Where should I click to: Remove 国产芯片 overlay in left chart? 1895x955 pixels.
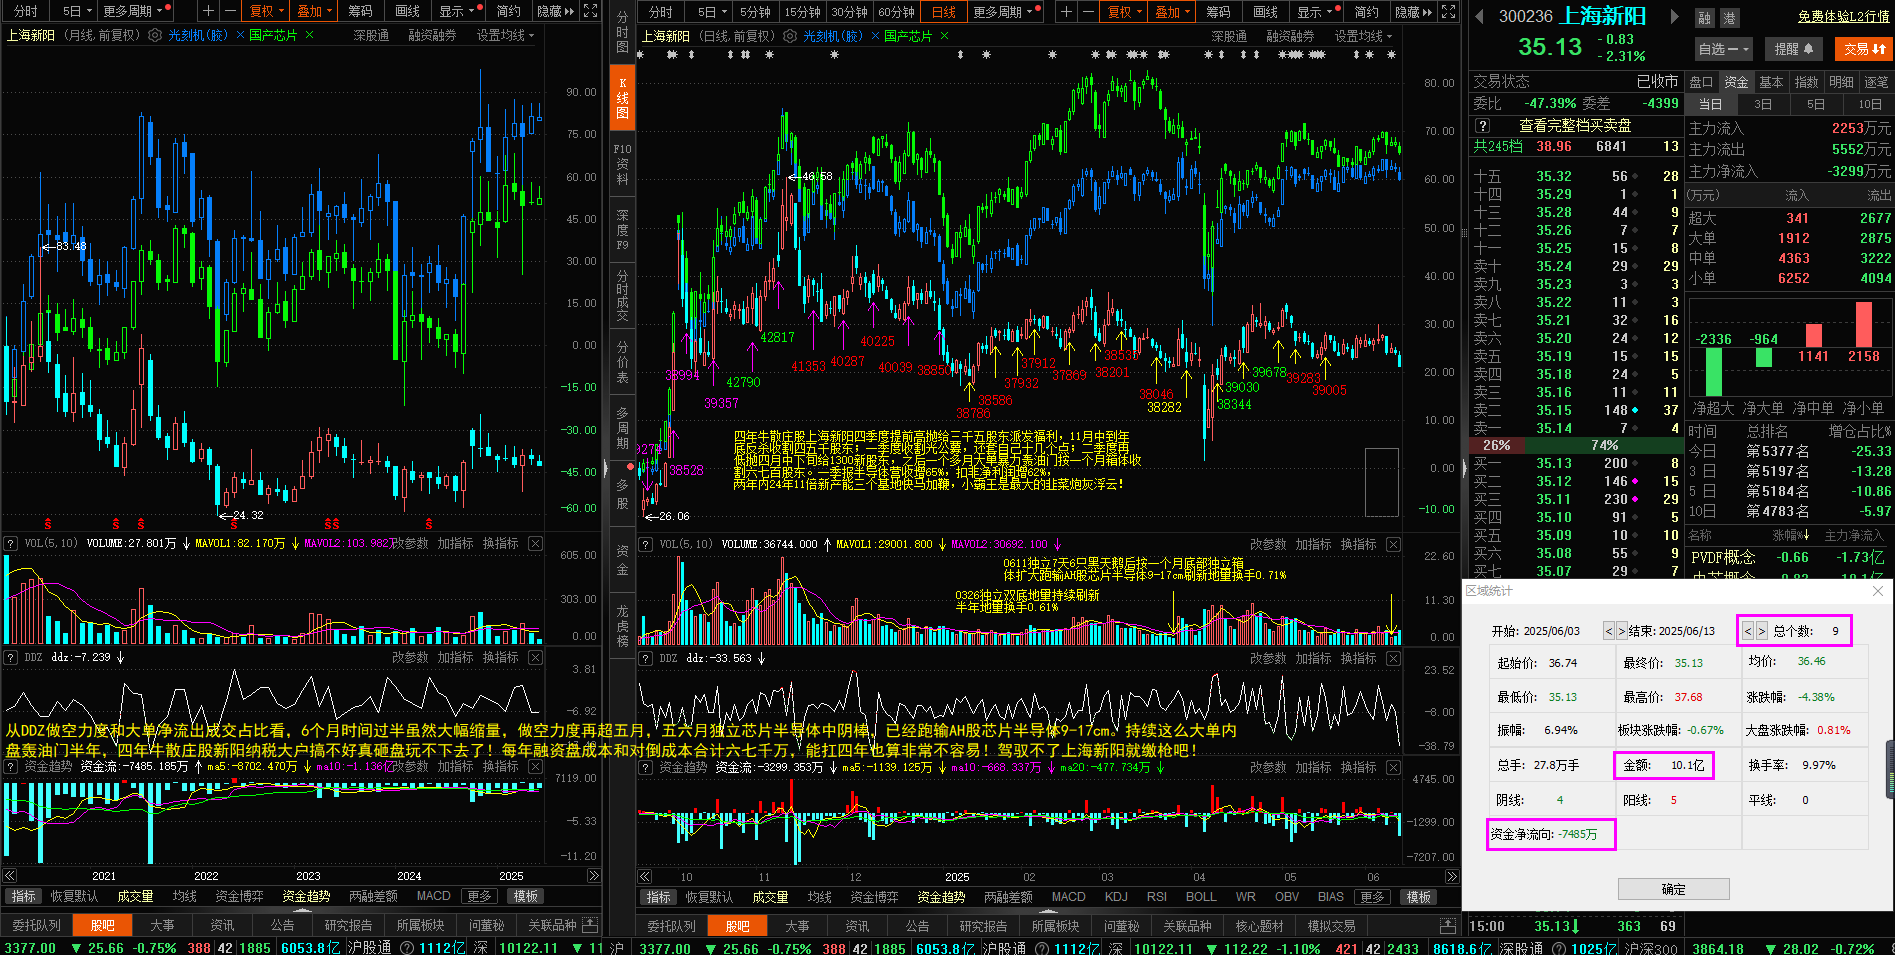[x=309, y=35]
